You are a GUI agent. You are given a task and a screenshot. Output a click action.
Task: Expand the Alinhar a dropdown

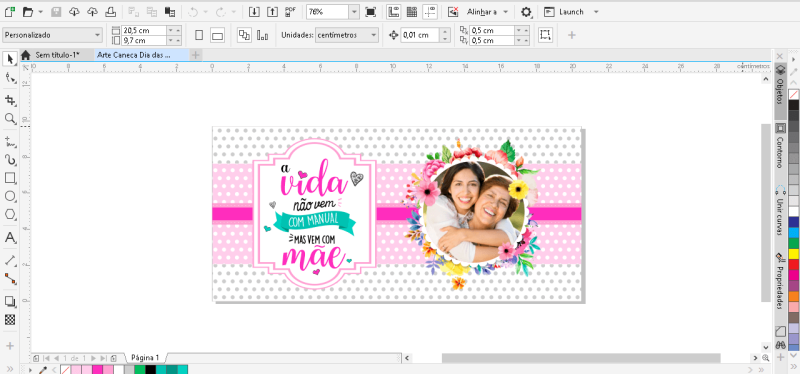(x=505, y=11)
